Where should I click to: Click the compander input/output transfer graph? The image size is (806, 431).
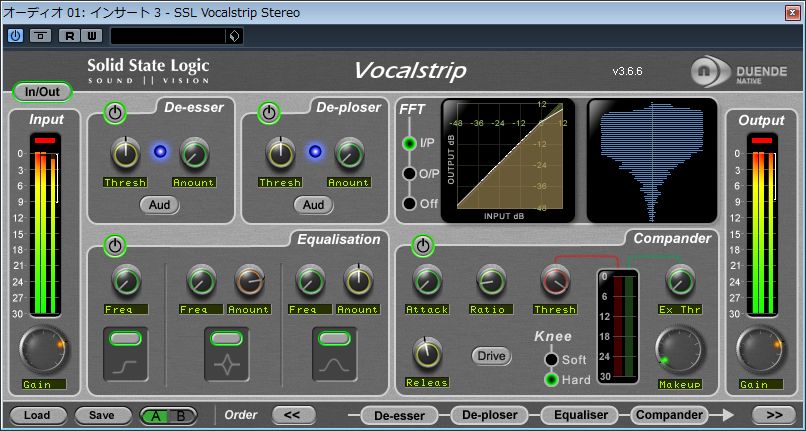click(x=508, y=160)
